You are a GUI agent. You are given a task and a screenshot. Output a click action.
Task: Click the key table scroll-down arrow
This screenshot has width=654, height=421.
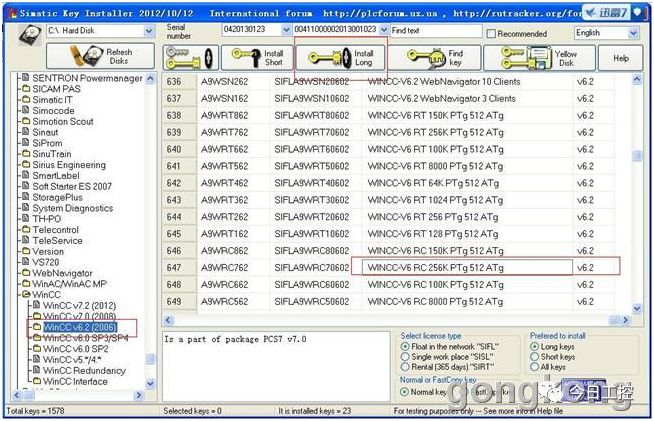tap(637, 309)
